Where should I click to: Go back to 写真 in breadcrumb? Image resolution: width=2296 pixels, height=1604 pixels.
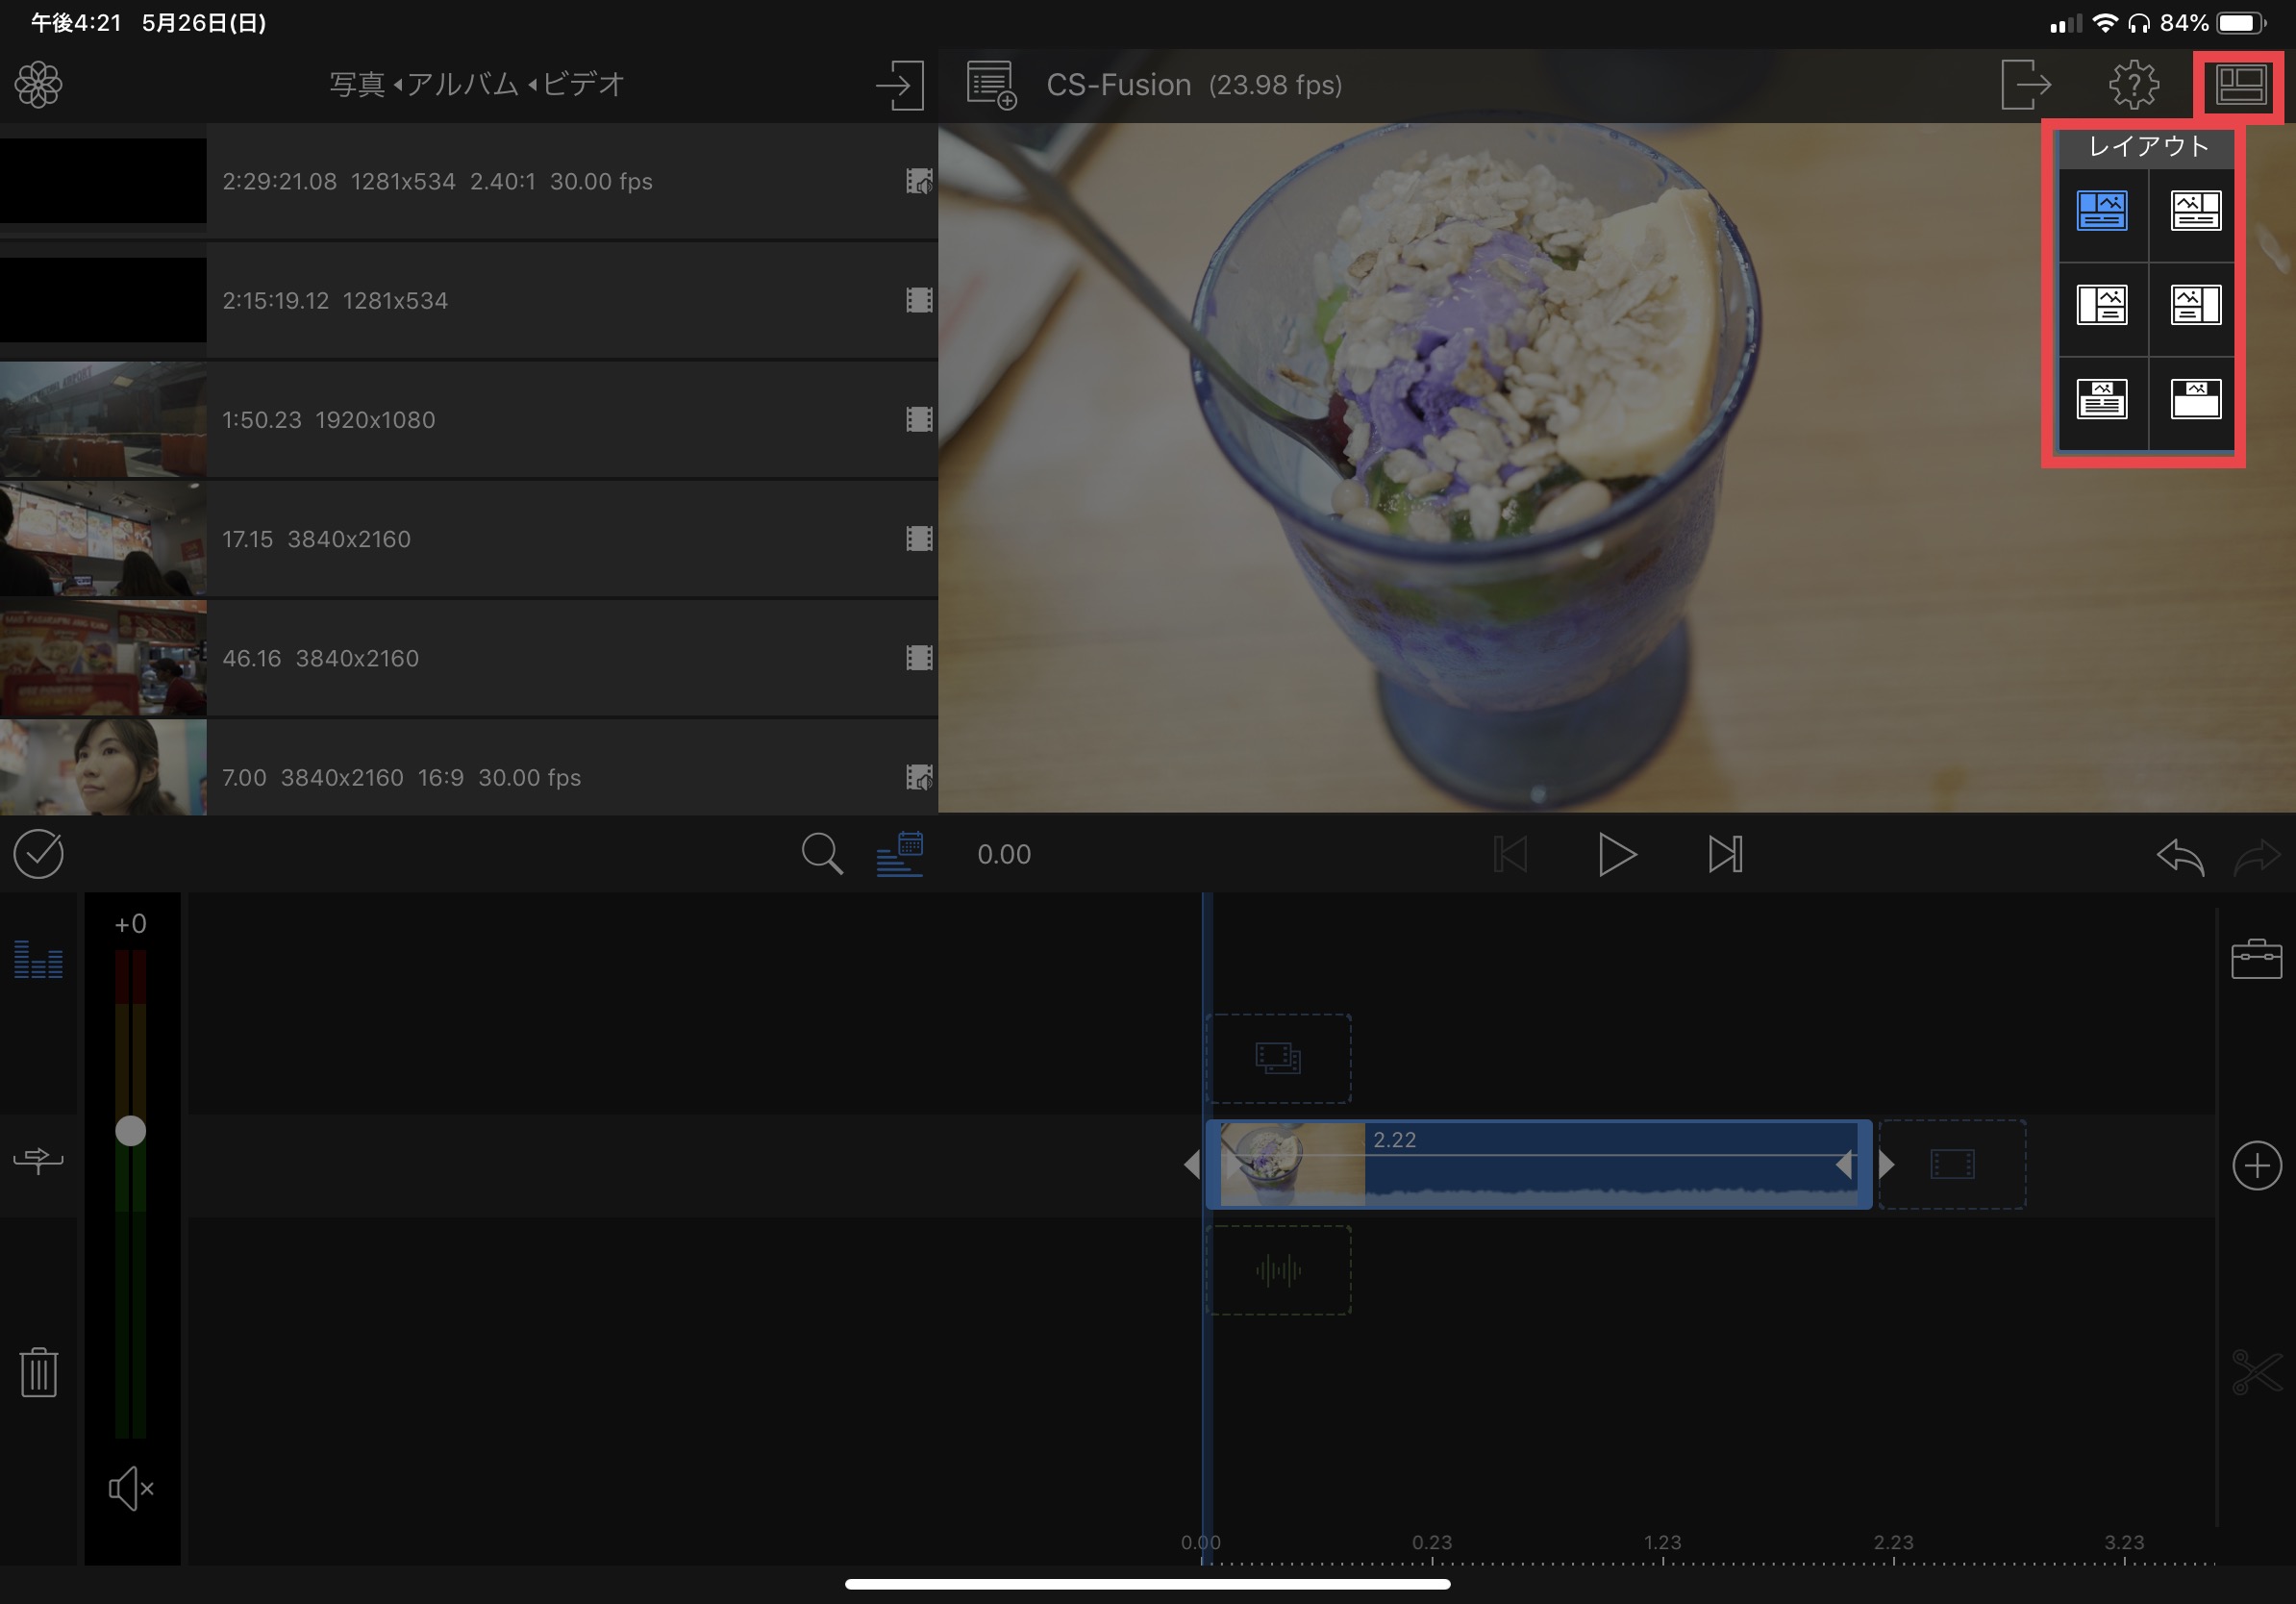pos(357,85)
